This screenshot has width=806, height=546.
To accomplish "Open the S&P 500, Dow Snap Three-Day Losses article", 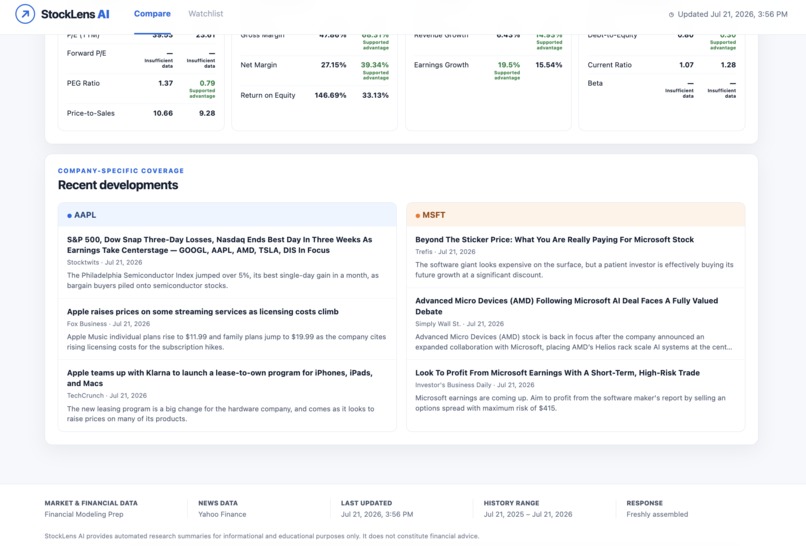I will pos(219,245).
